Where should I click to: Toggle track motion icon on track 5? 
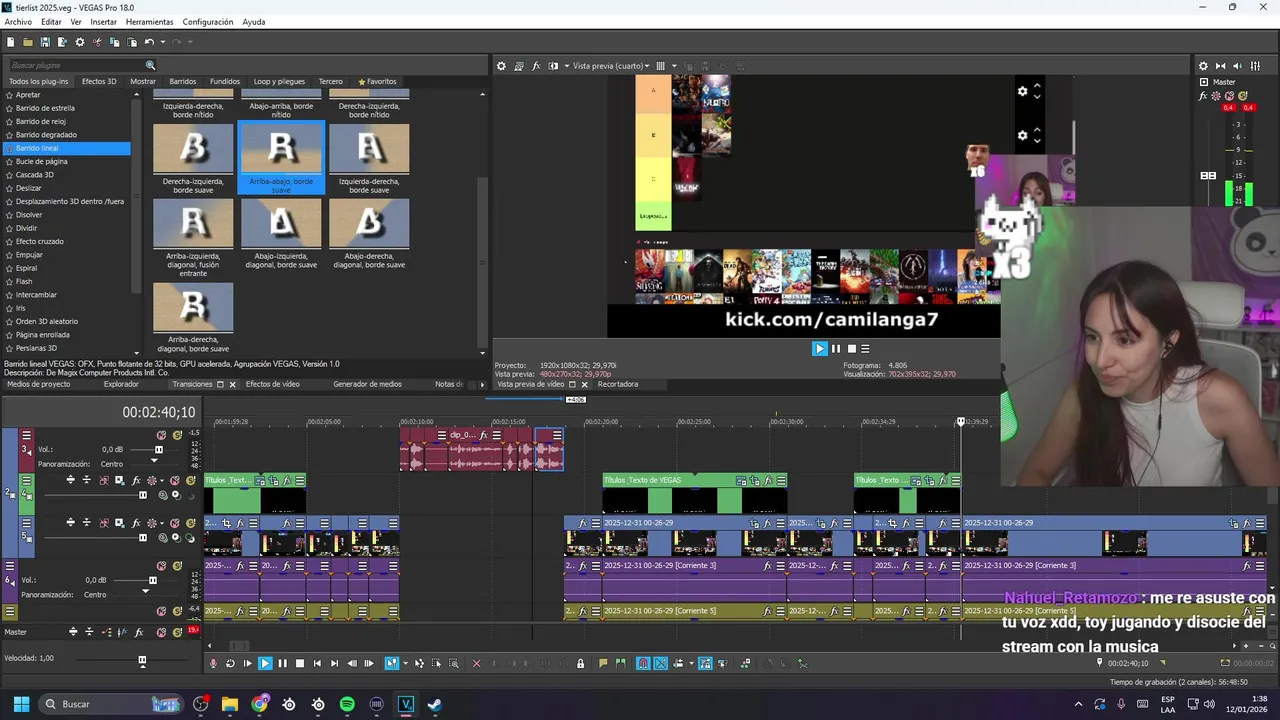pos(119,523)
